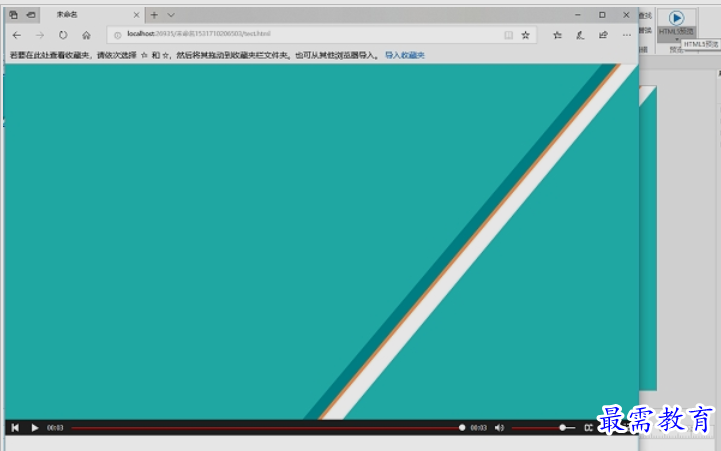Viewport: 721px width, 451px height.
Task: Open the browser settings and more menu
Action: point(627,35)
